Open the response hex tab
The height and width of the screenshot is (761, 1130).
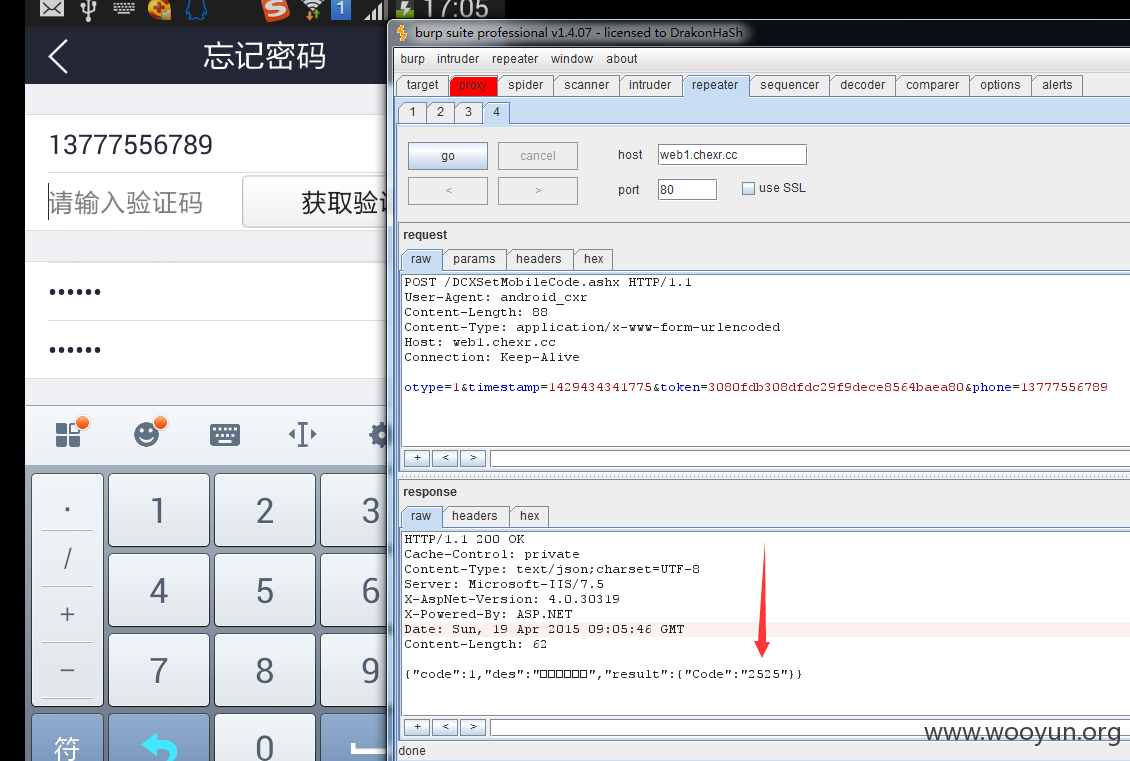point(529,516)
